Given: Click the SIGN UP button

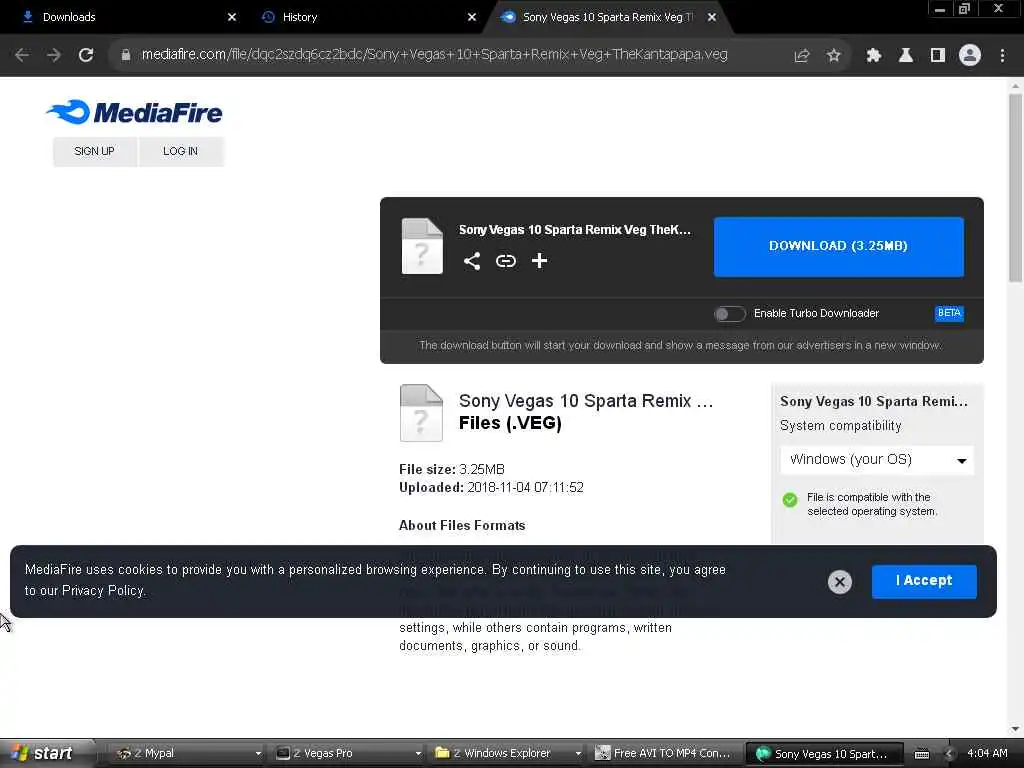Looking at the screenshot, I should (95, 152).
